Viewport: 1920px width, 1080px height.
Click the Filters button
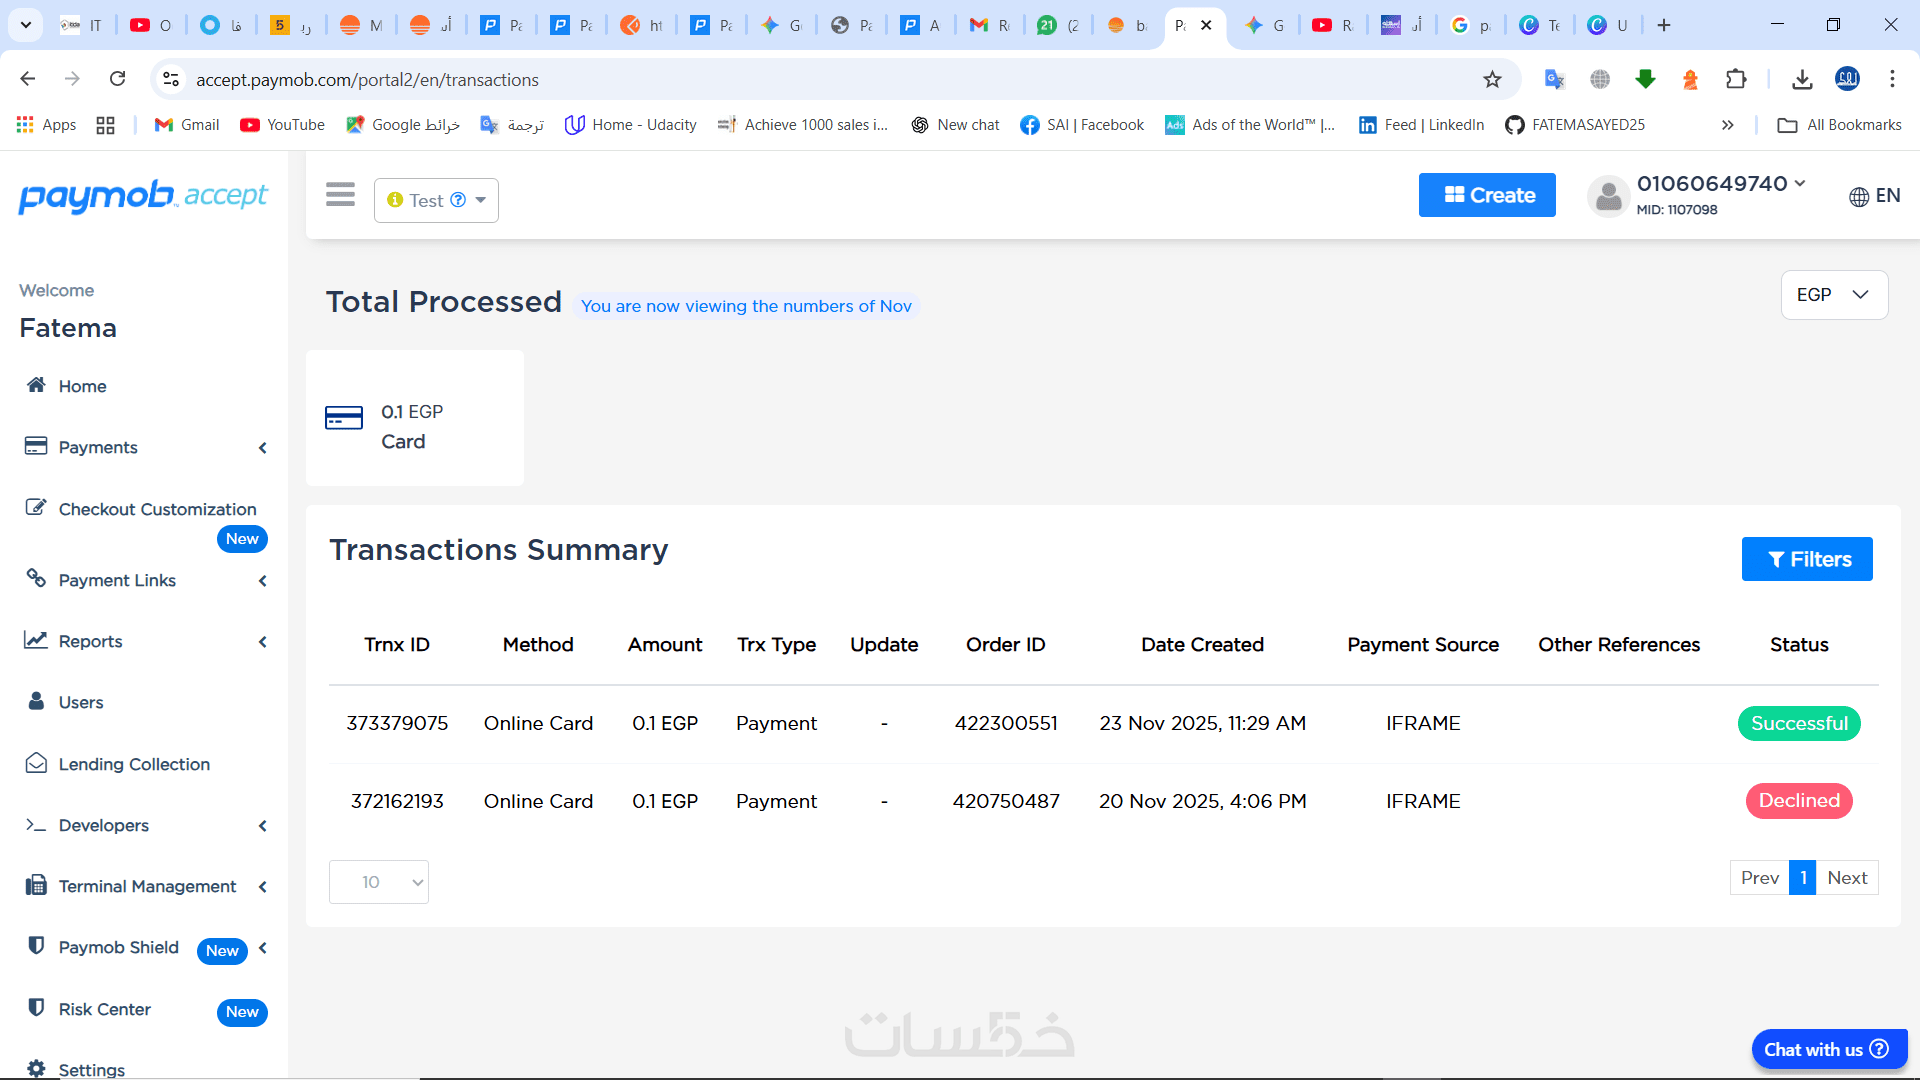pyautogui.click(x=1806, y=559)
